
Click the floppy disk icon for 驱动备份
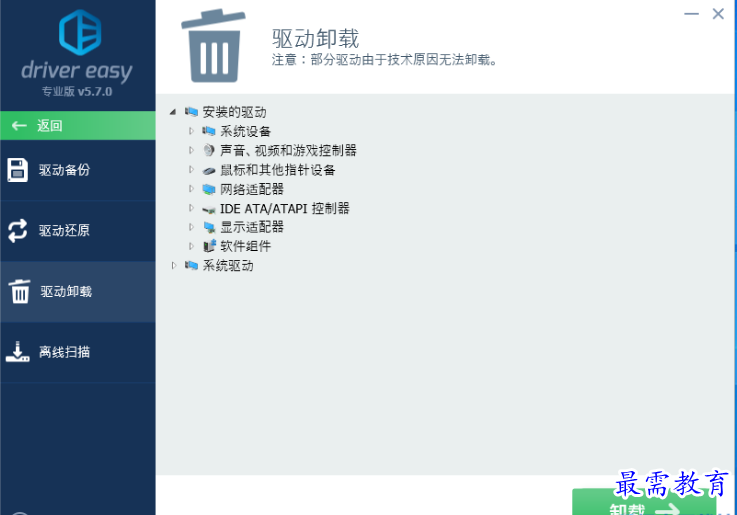pos(17,170)
